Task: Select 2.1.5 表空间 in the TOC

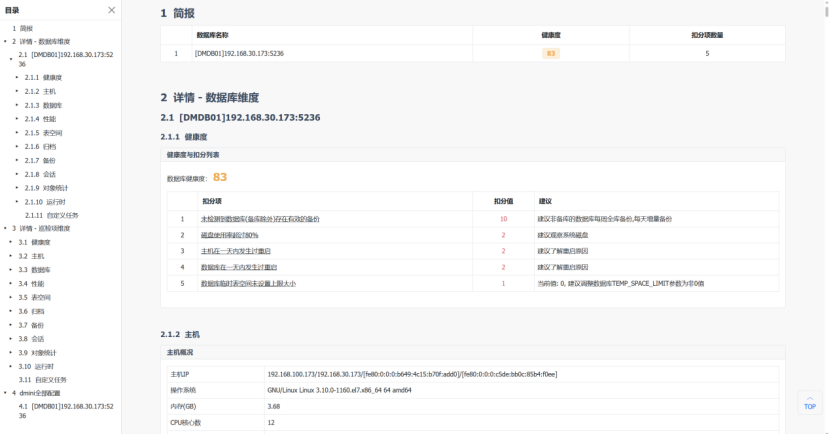Action: click(43, 133)
